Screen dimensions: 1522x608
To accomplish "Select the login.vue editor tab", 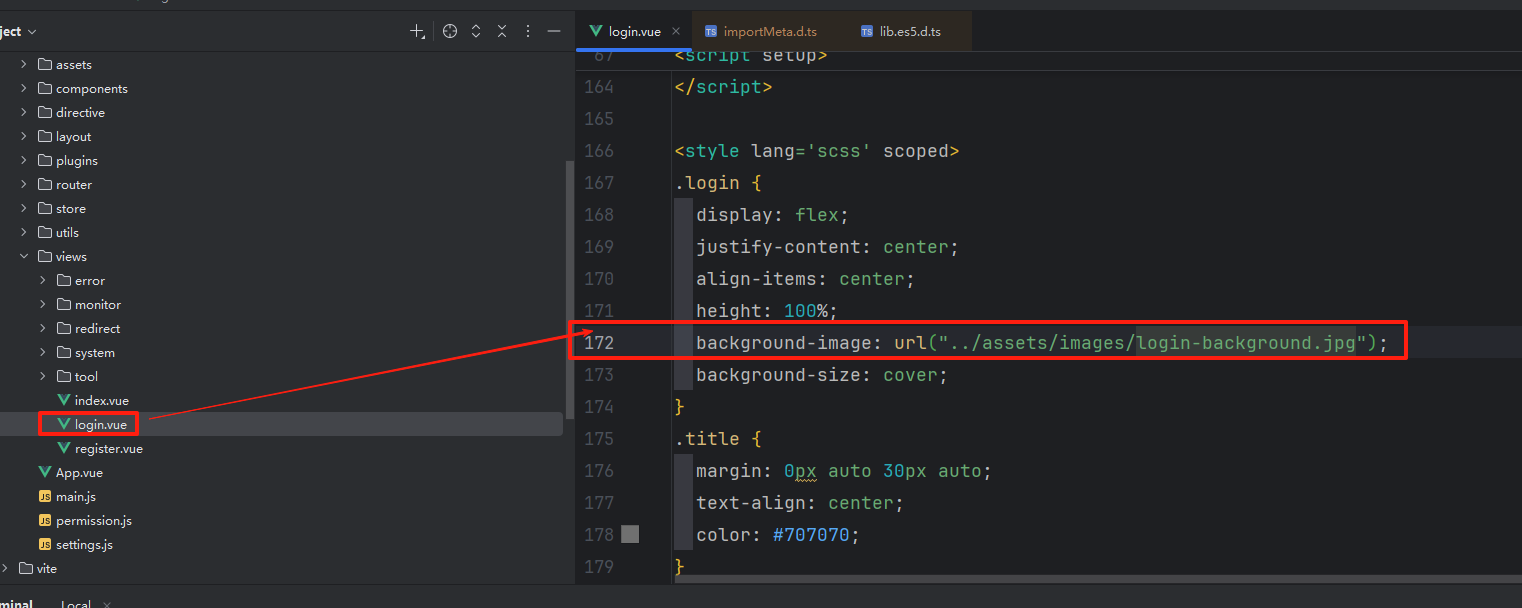I will 634,31.
